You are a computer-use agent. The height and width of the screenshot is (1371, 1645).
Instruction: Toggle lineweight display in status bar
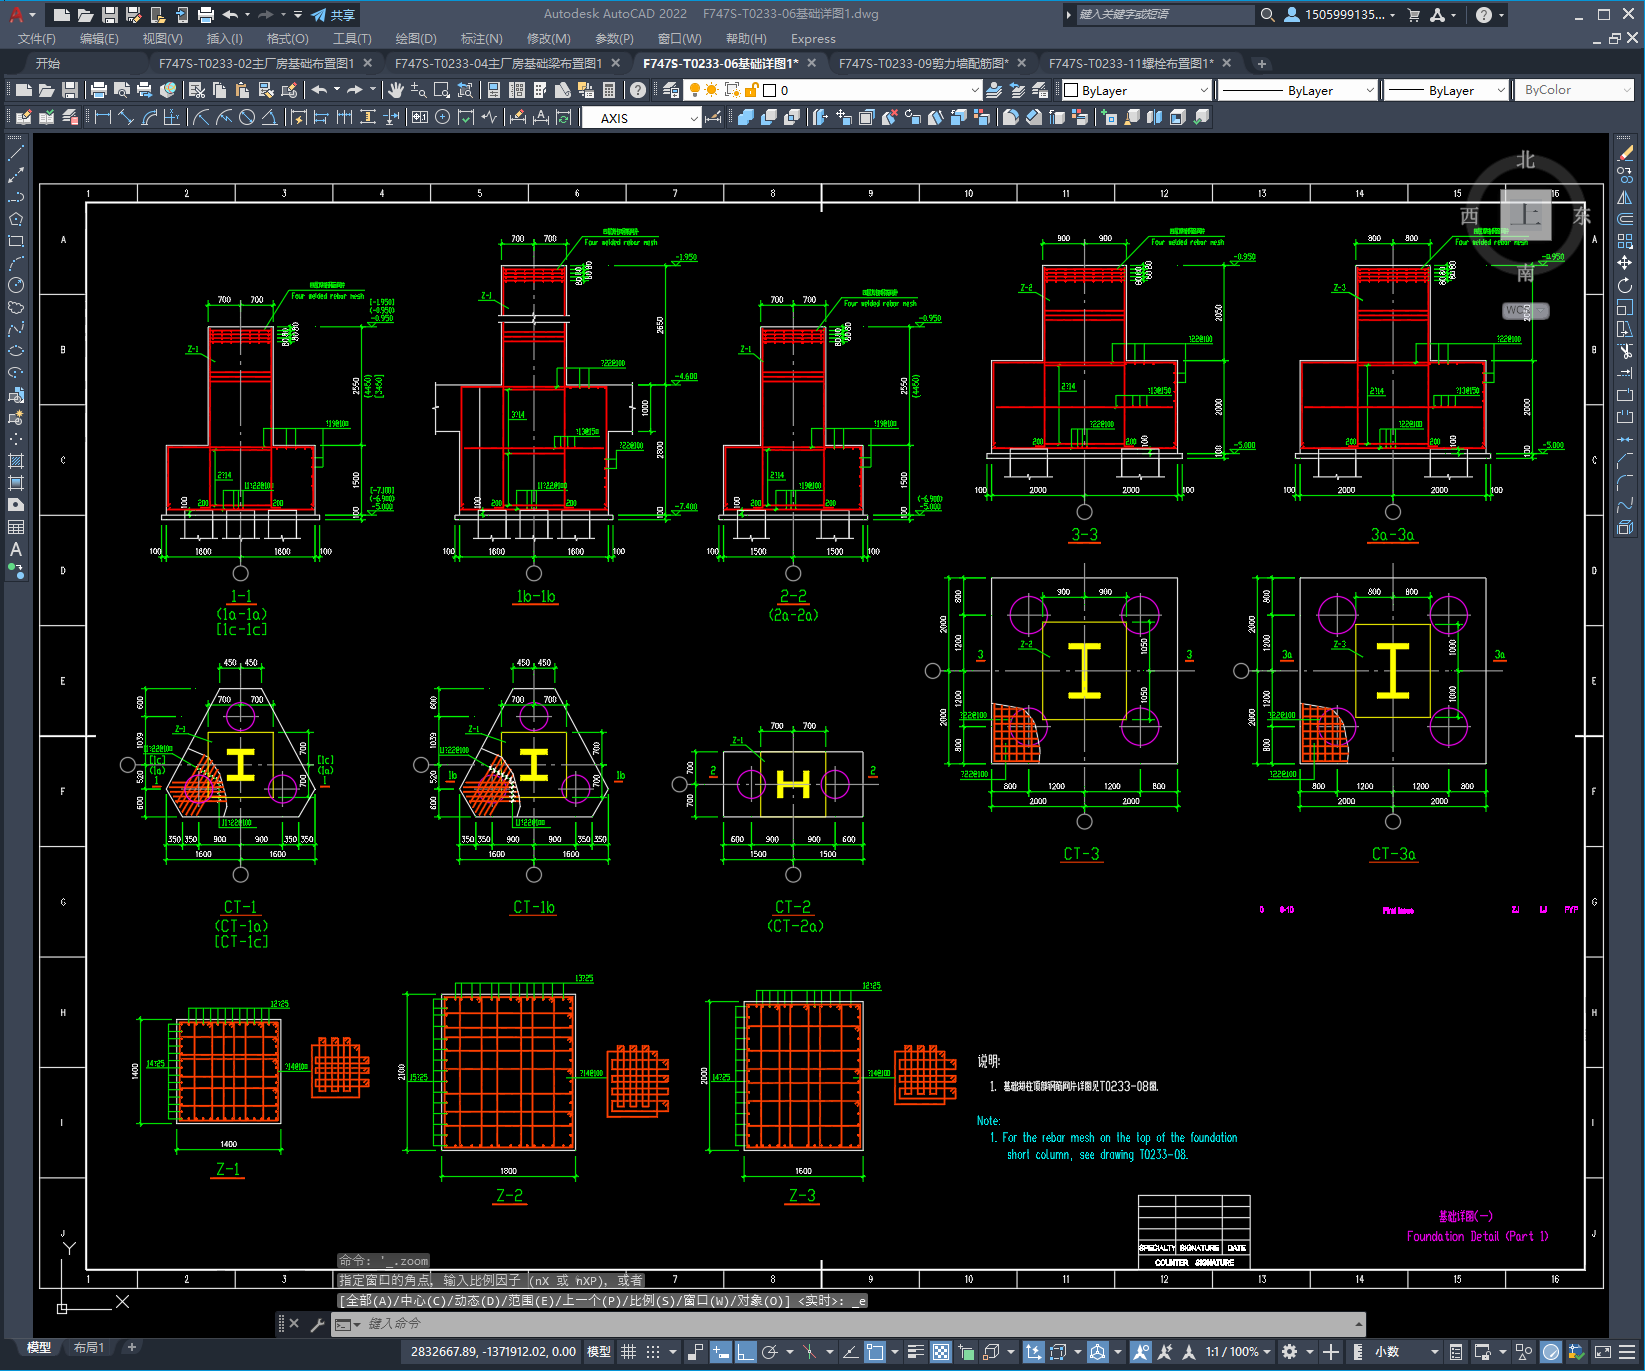[x=915, y=1352]
